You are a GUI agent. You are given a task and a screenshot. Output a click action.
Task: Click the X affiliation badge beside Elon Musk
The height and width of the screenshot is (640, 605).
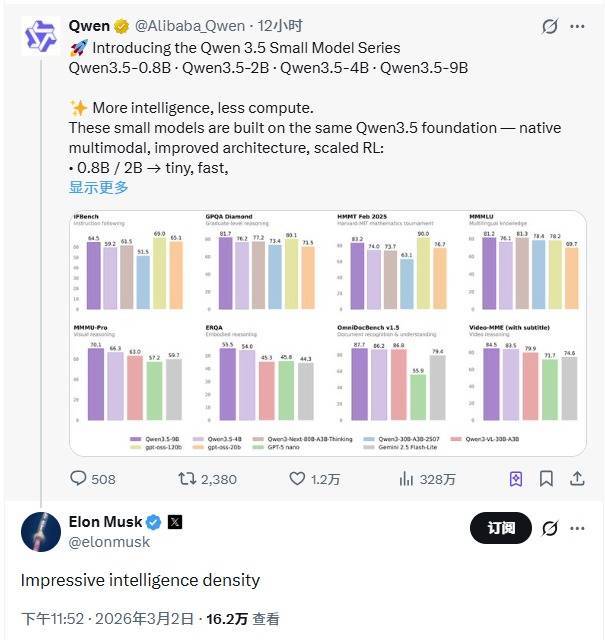coord(174,522)
